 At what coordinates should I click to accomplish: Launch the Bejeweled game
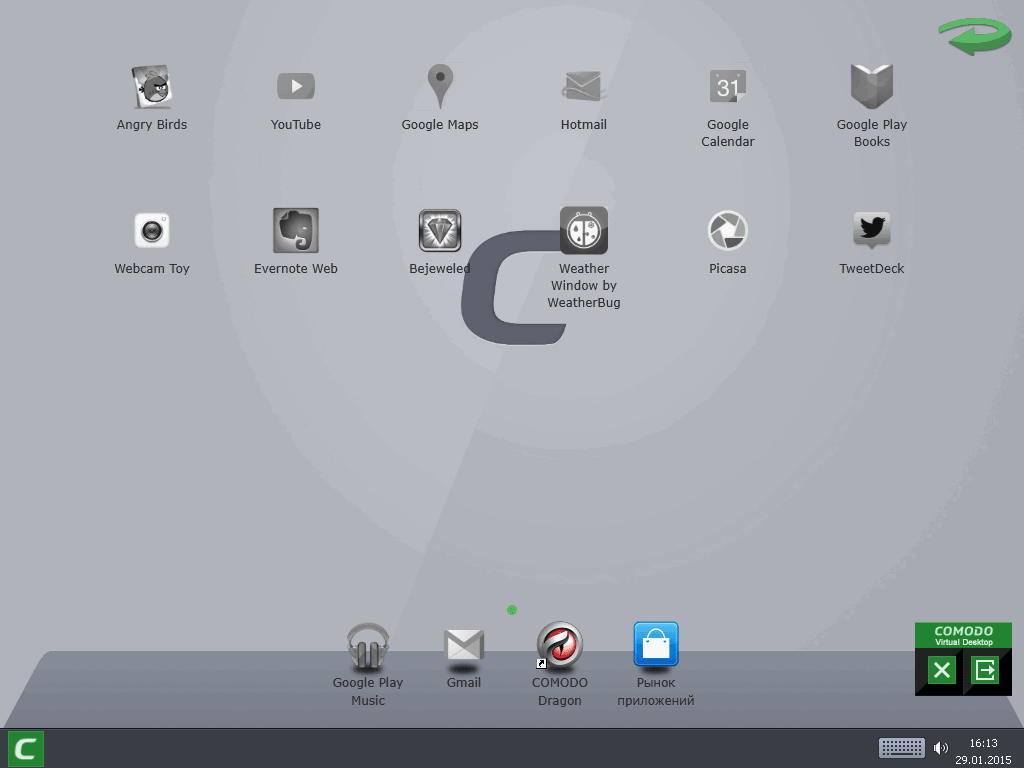coord(439,230)
